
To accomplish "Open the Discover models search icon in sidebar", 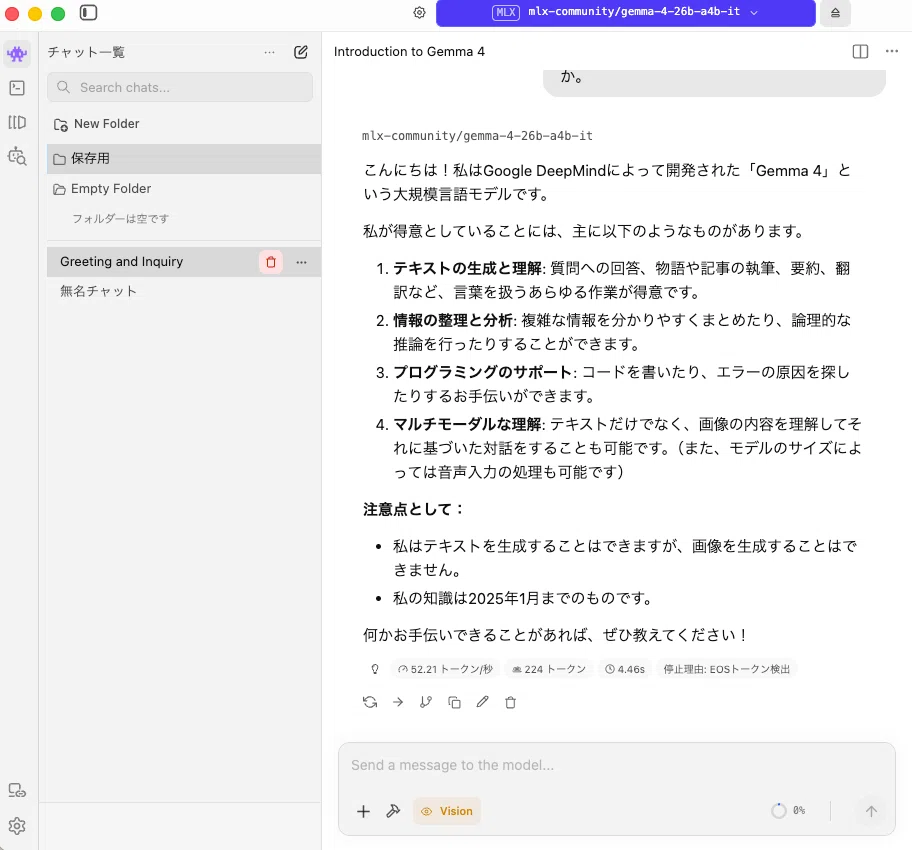I will [17, 156].
